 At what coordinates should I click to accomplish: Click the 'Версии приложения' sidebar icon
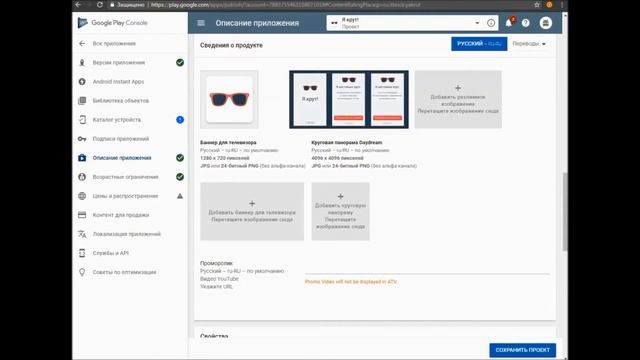coord(82,62)
